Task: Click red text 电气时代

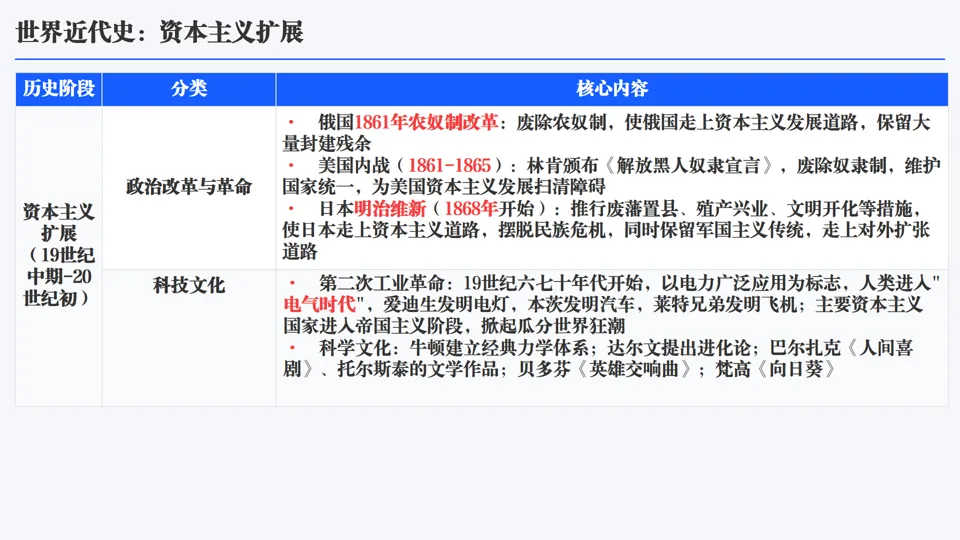Action: point(319,304)
